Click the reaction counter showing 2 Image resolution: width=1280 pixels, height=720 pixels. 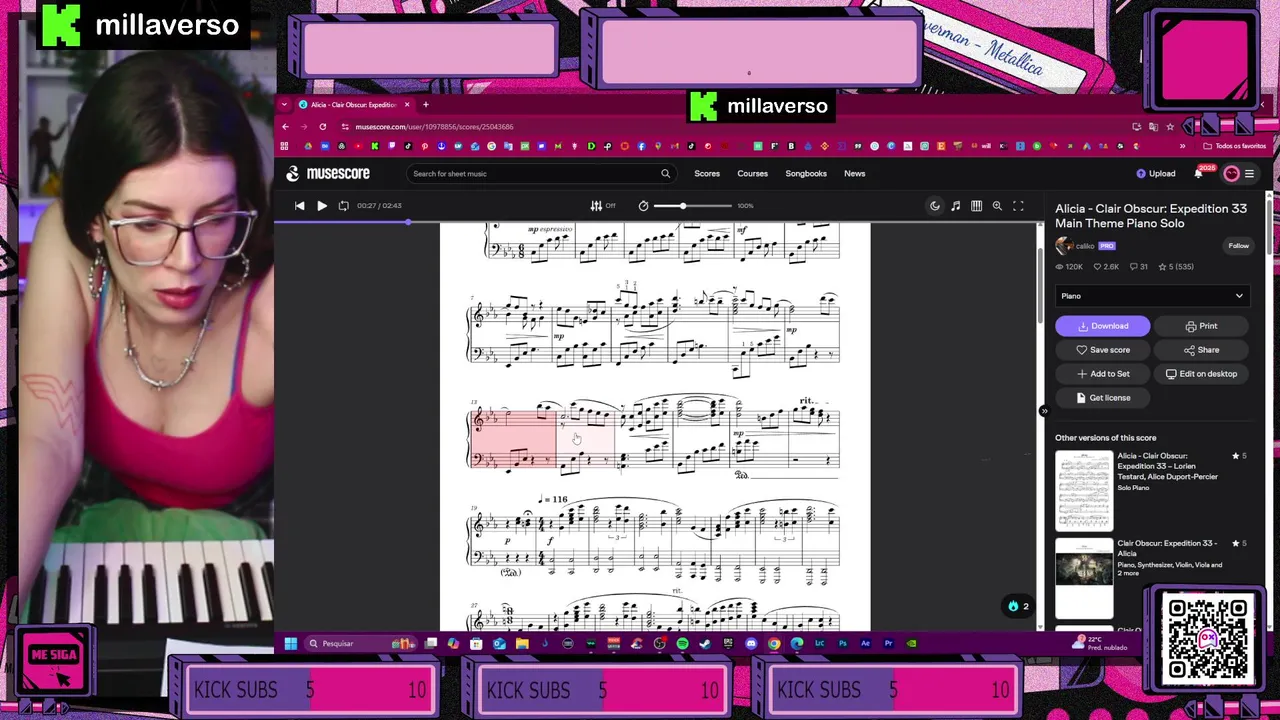pyautogui.click(x=1018, y=606)
